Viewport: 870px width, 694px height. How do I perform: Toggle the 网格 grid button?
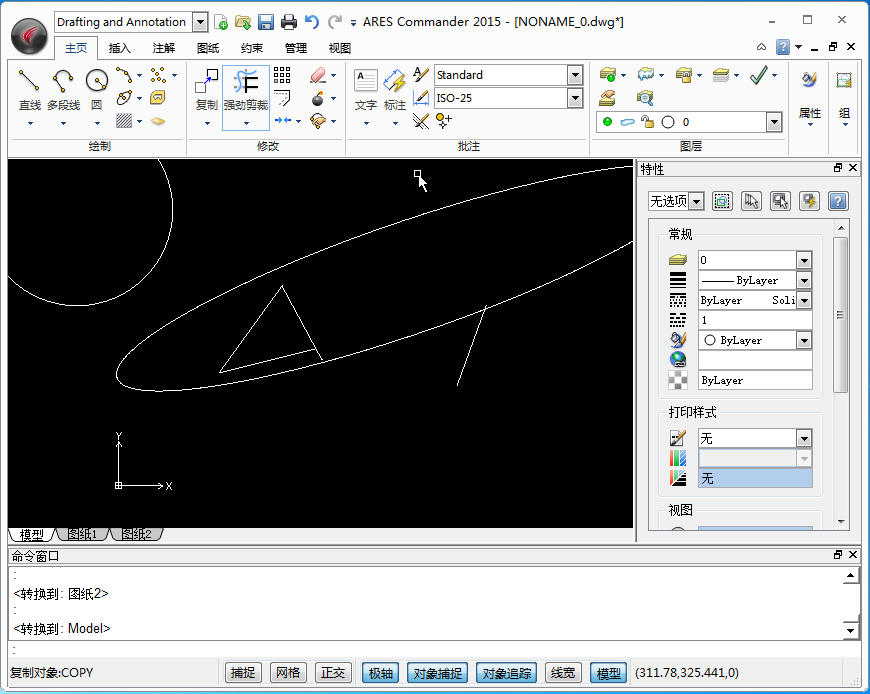coord(288,673)
